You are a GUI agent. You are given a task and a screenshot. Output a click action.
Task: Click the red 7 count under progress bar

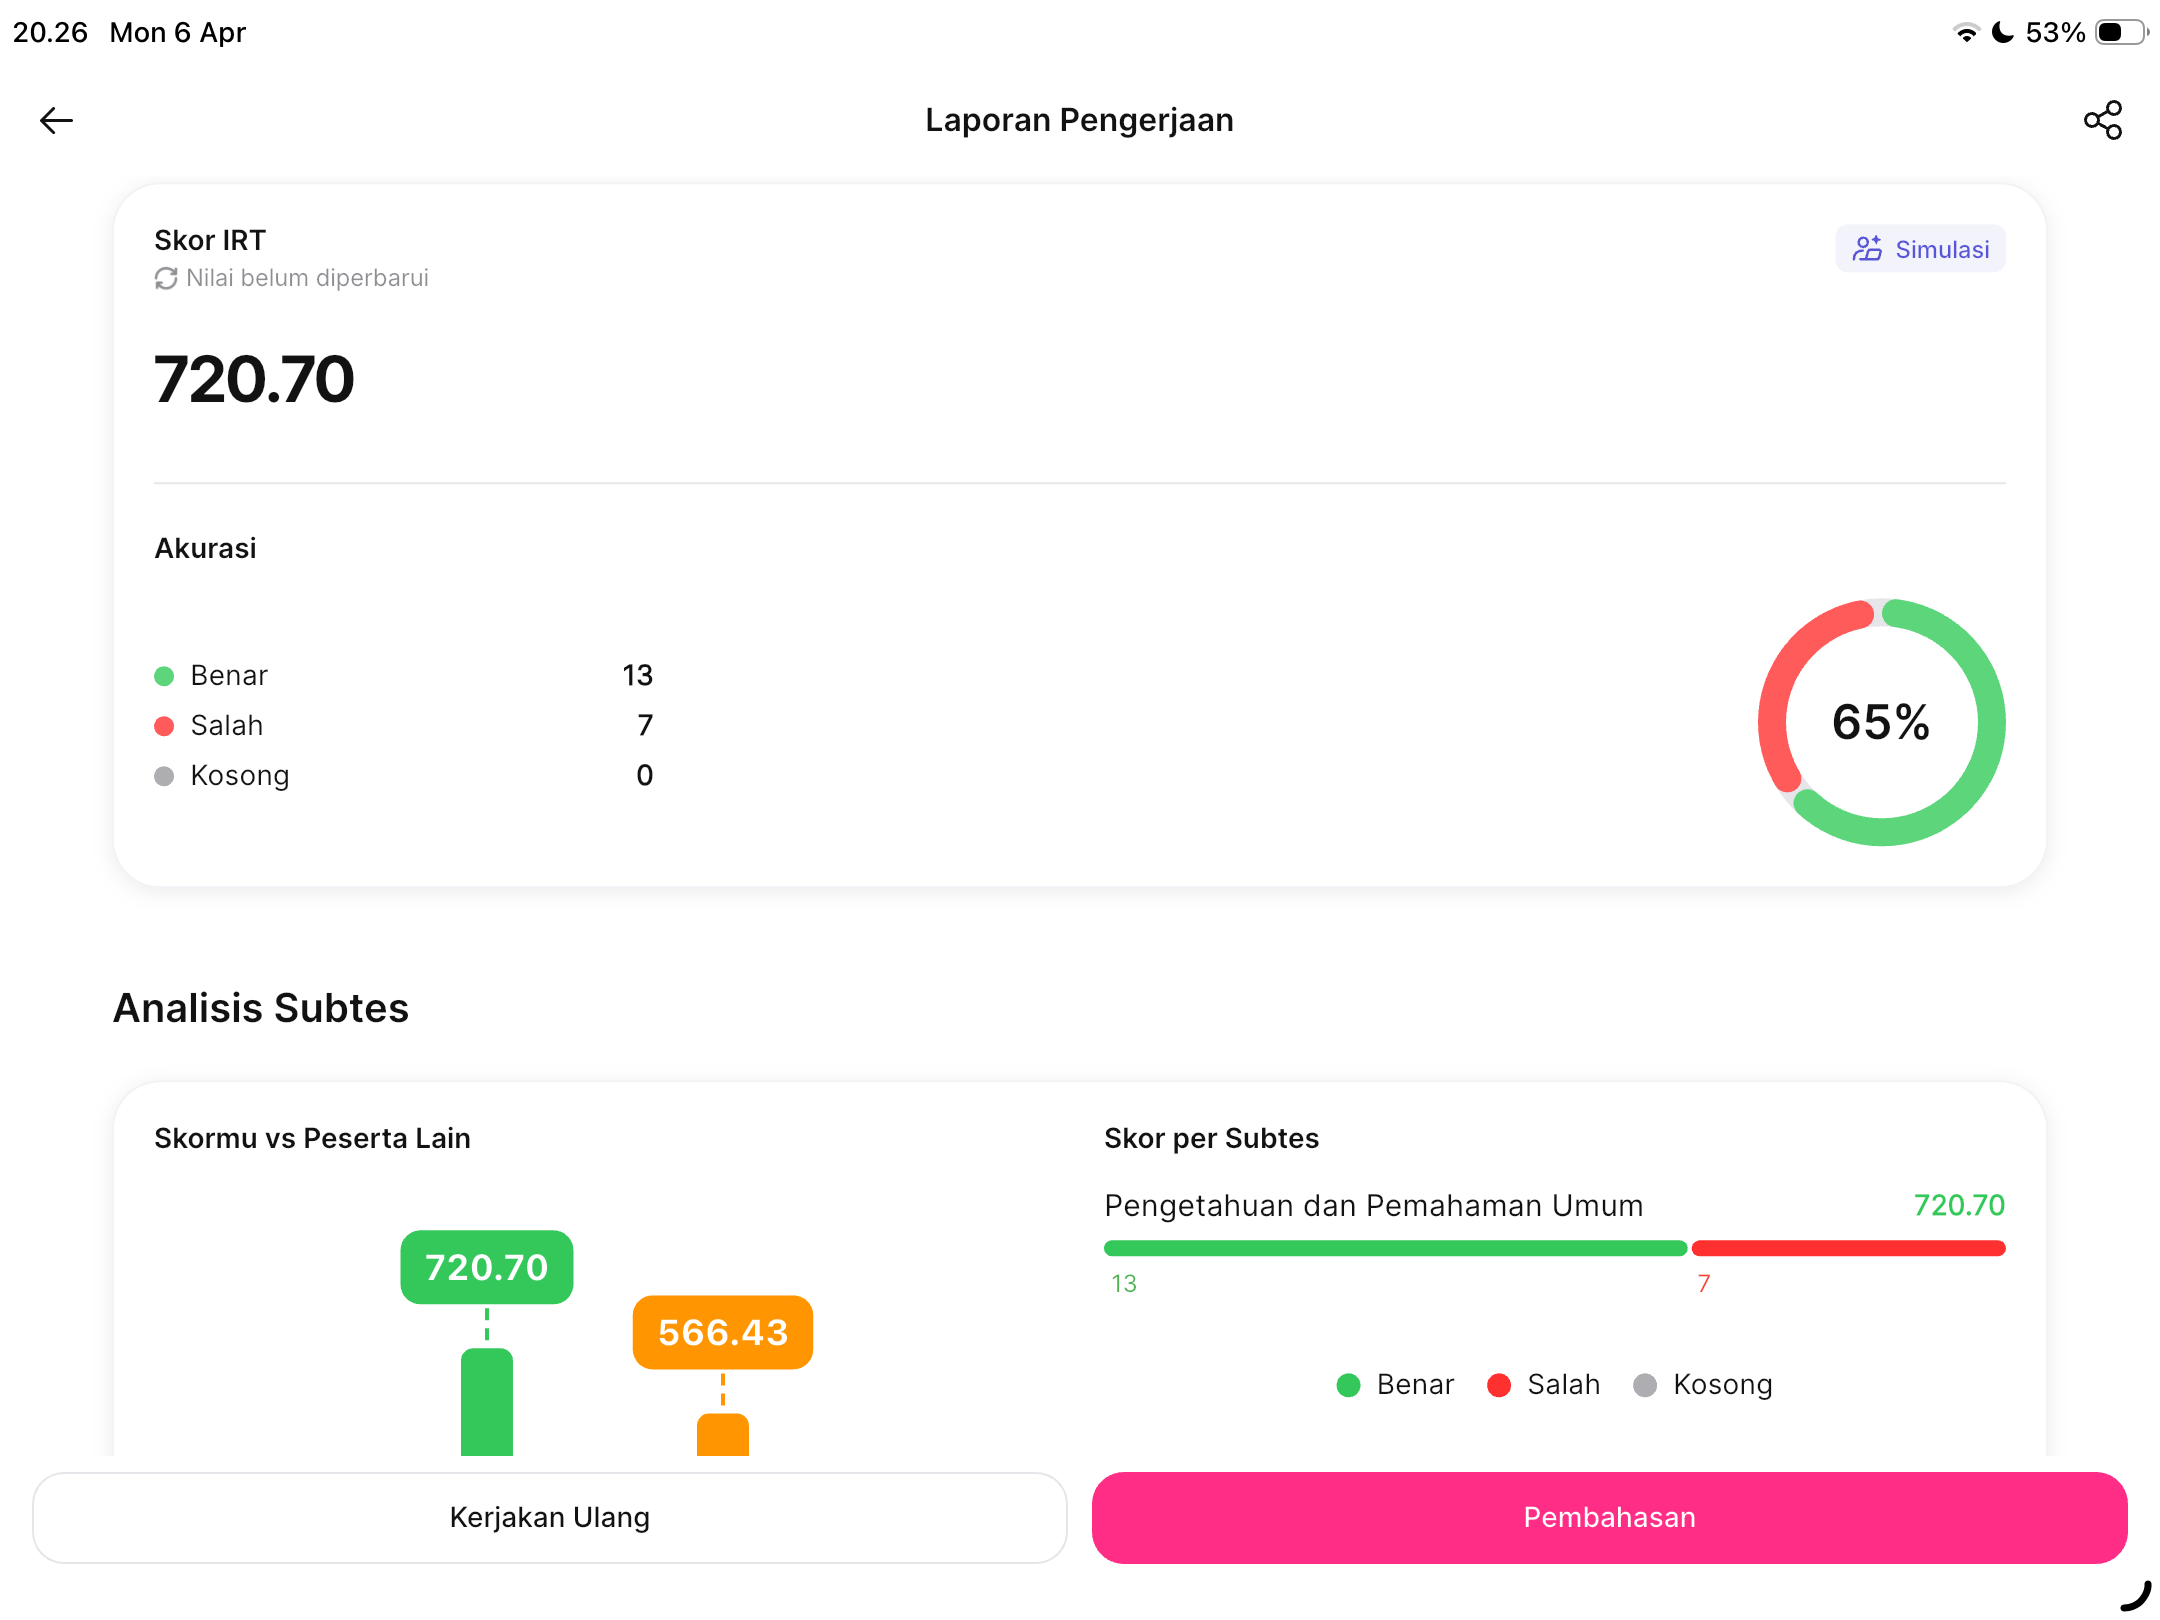click(1704, 1283)
